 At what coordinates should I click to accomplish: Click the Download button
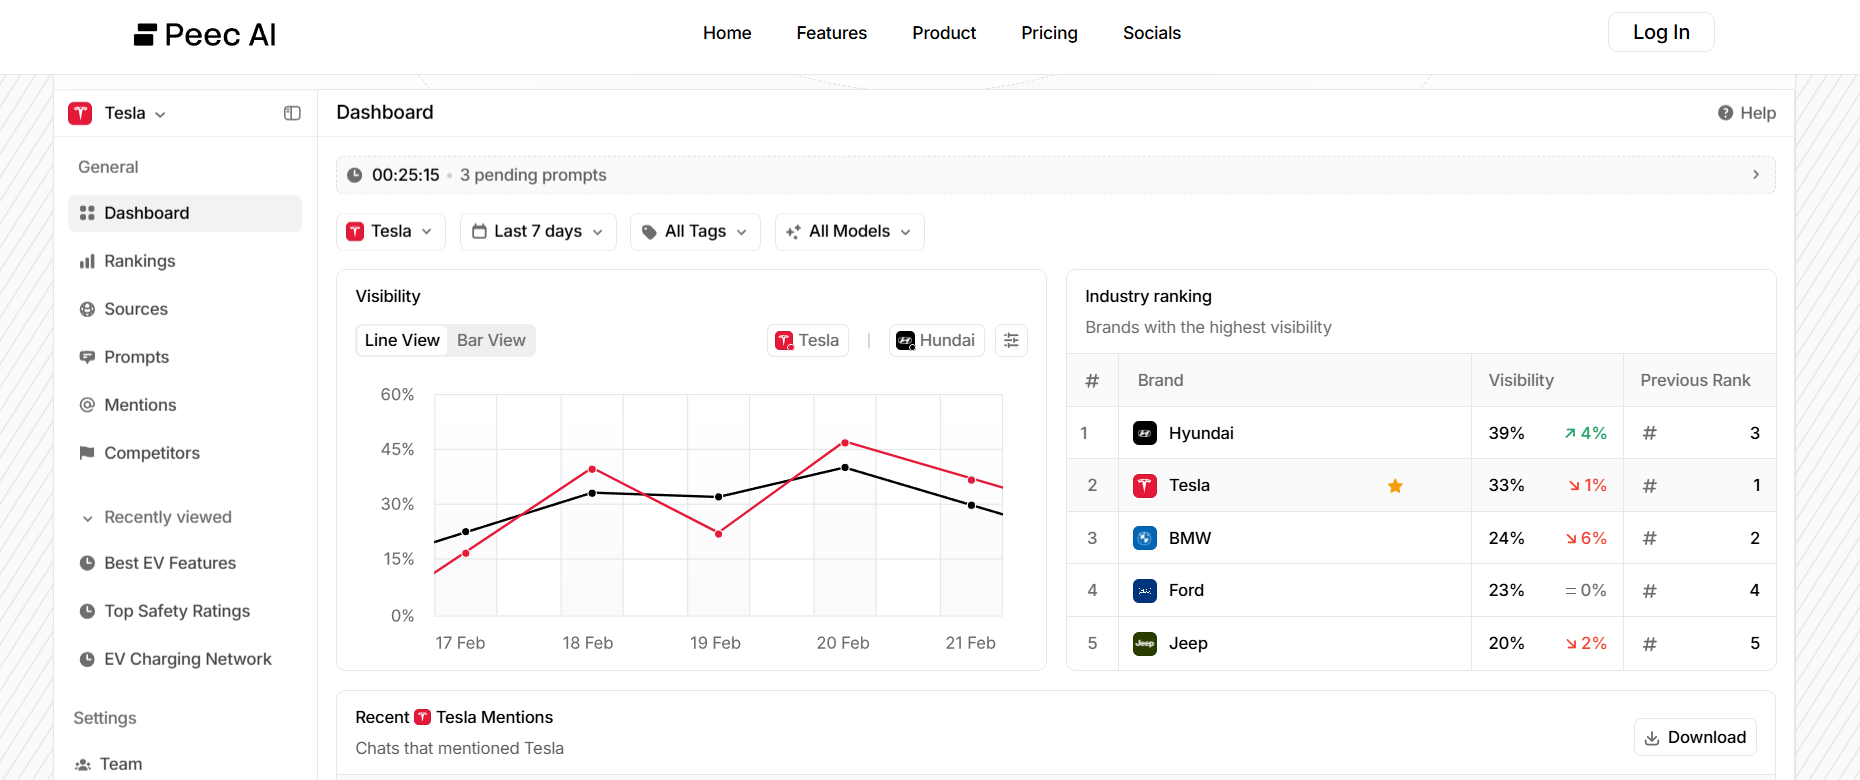(x=1695, y=737)
